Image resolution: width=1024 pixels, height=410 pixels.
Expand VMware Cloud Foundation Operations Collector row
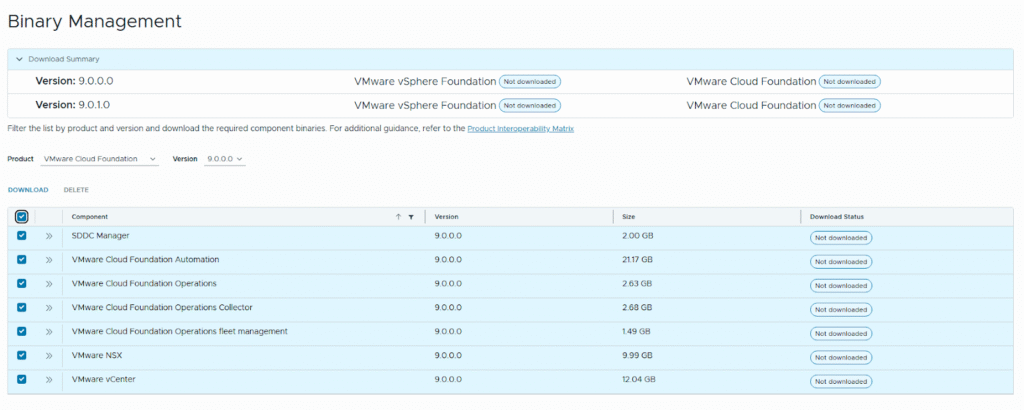[48, 308]
